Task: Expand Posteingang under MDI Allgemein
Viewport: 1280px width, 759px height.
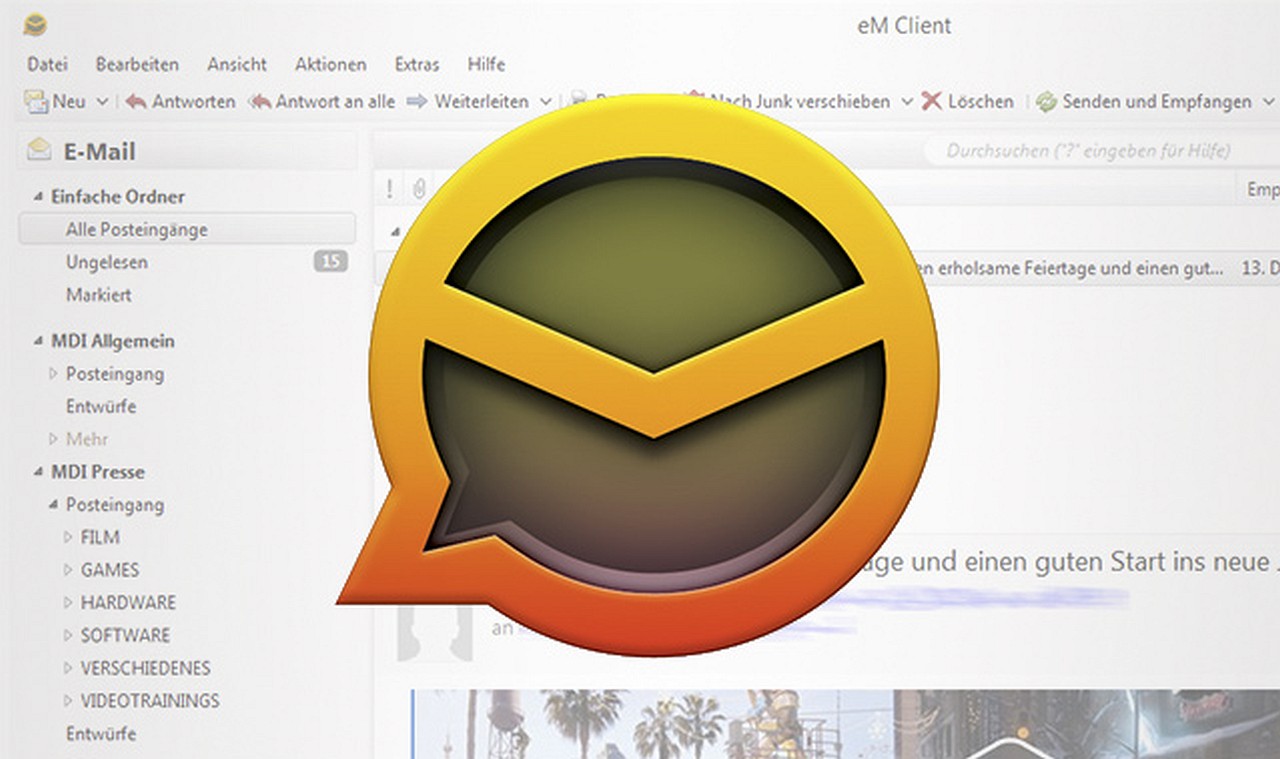Action: click(x=54, y=374)
